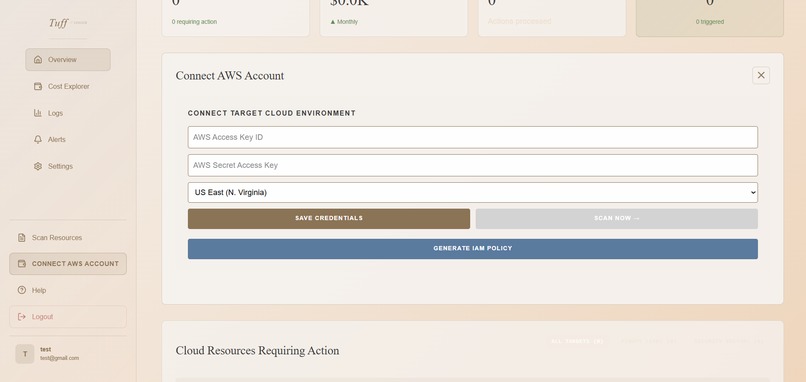Open the Help question-mark icon
The image size is (806, 382).
pos(22,290)
